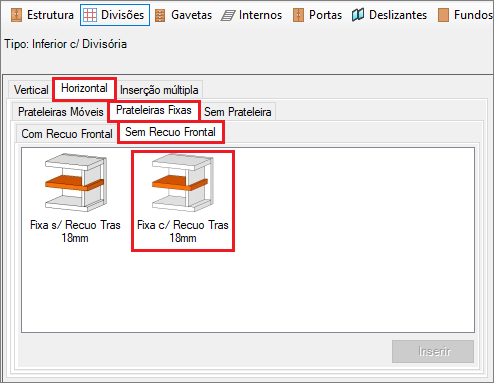
Task: Switch to the Vertical tab
Action: 31,90
